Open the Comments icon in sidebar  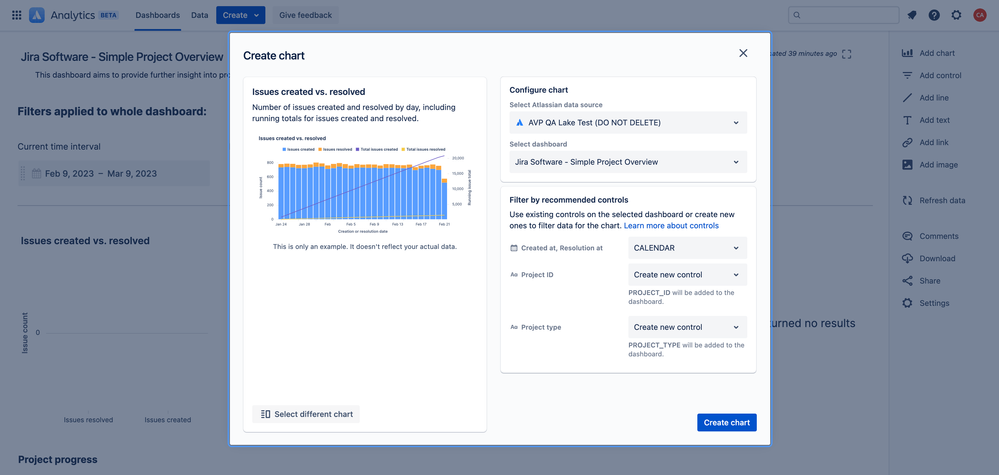pos(908,236)
